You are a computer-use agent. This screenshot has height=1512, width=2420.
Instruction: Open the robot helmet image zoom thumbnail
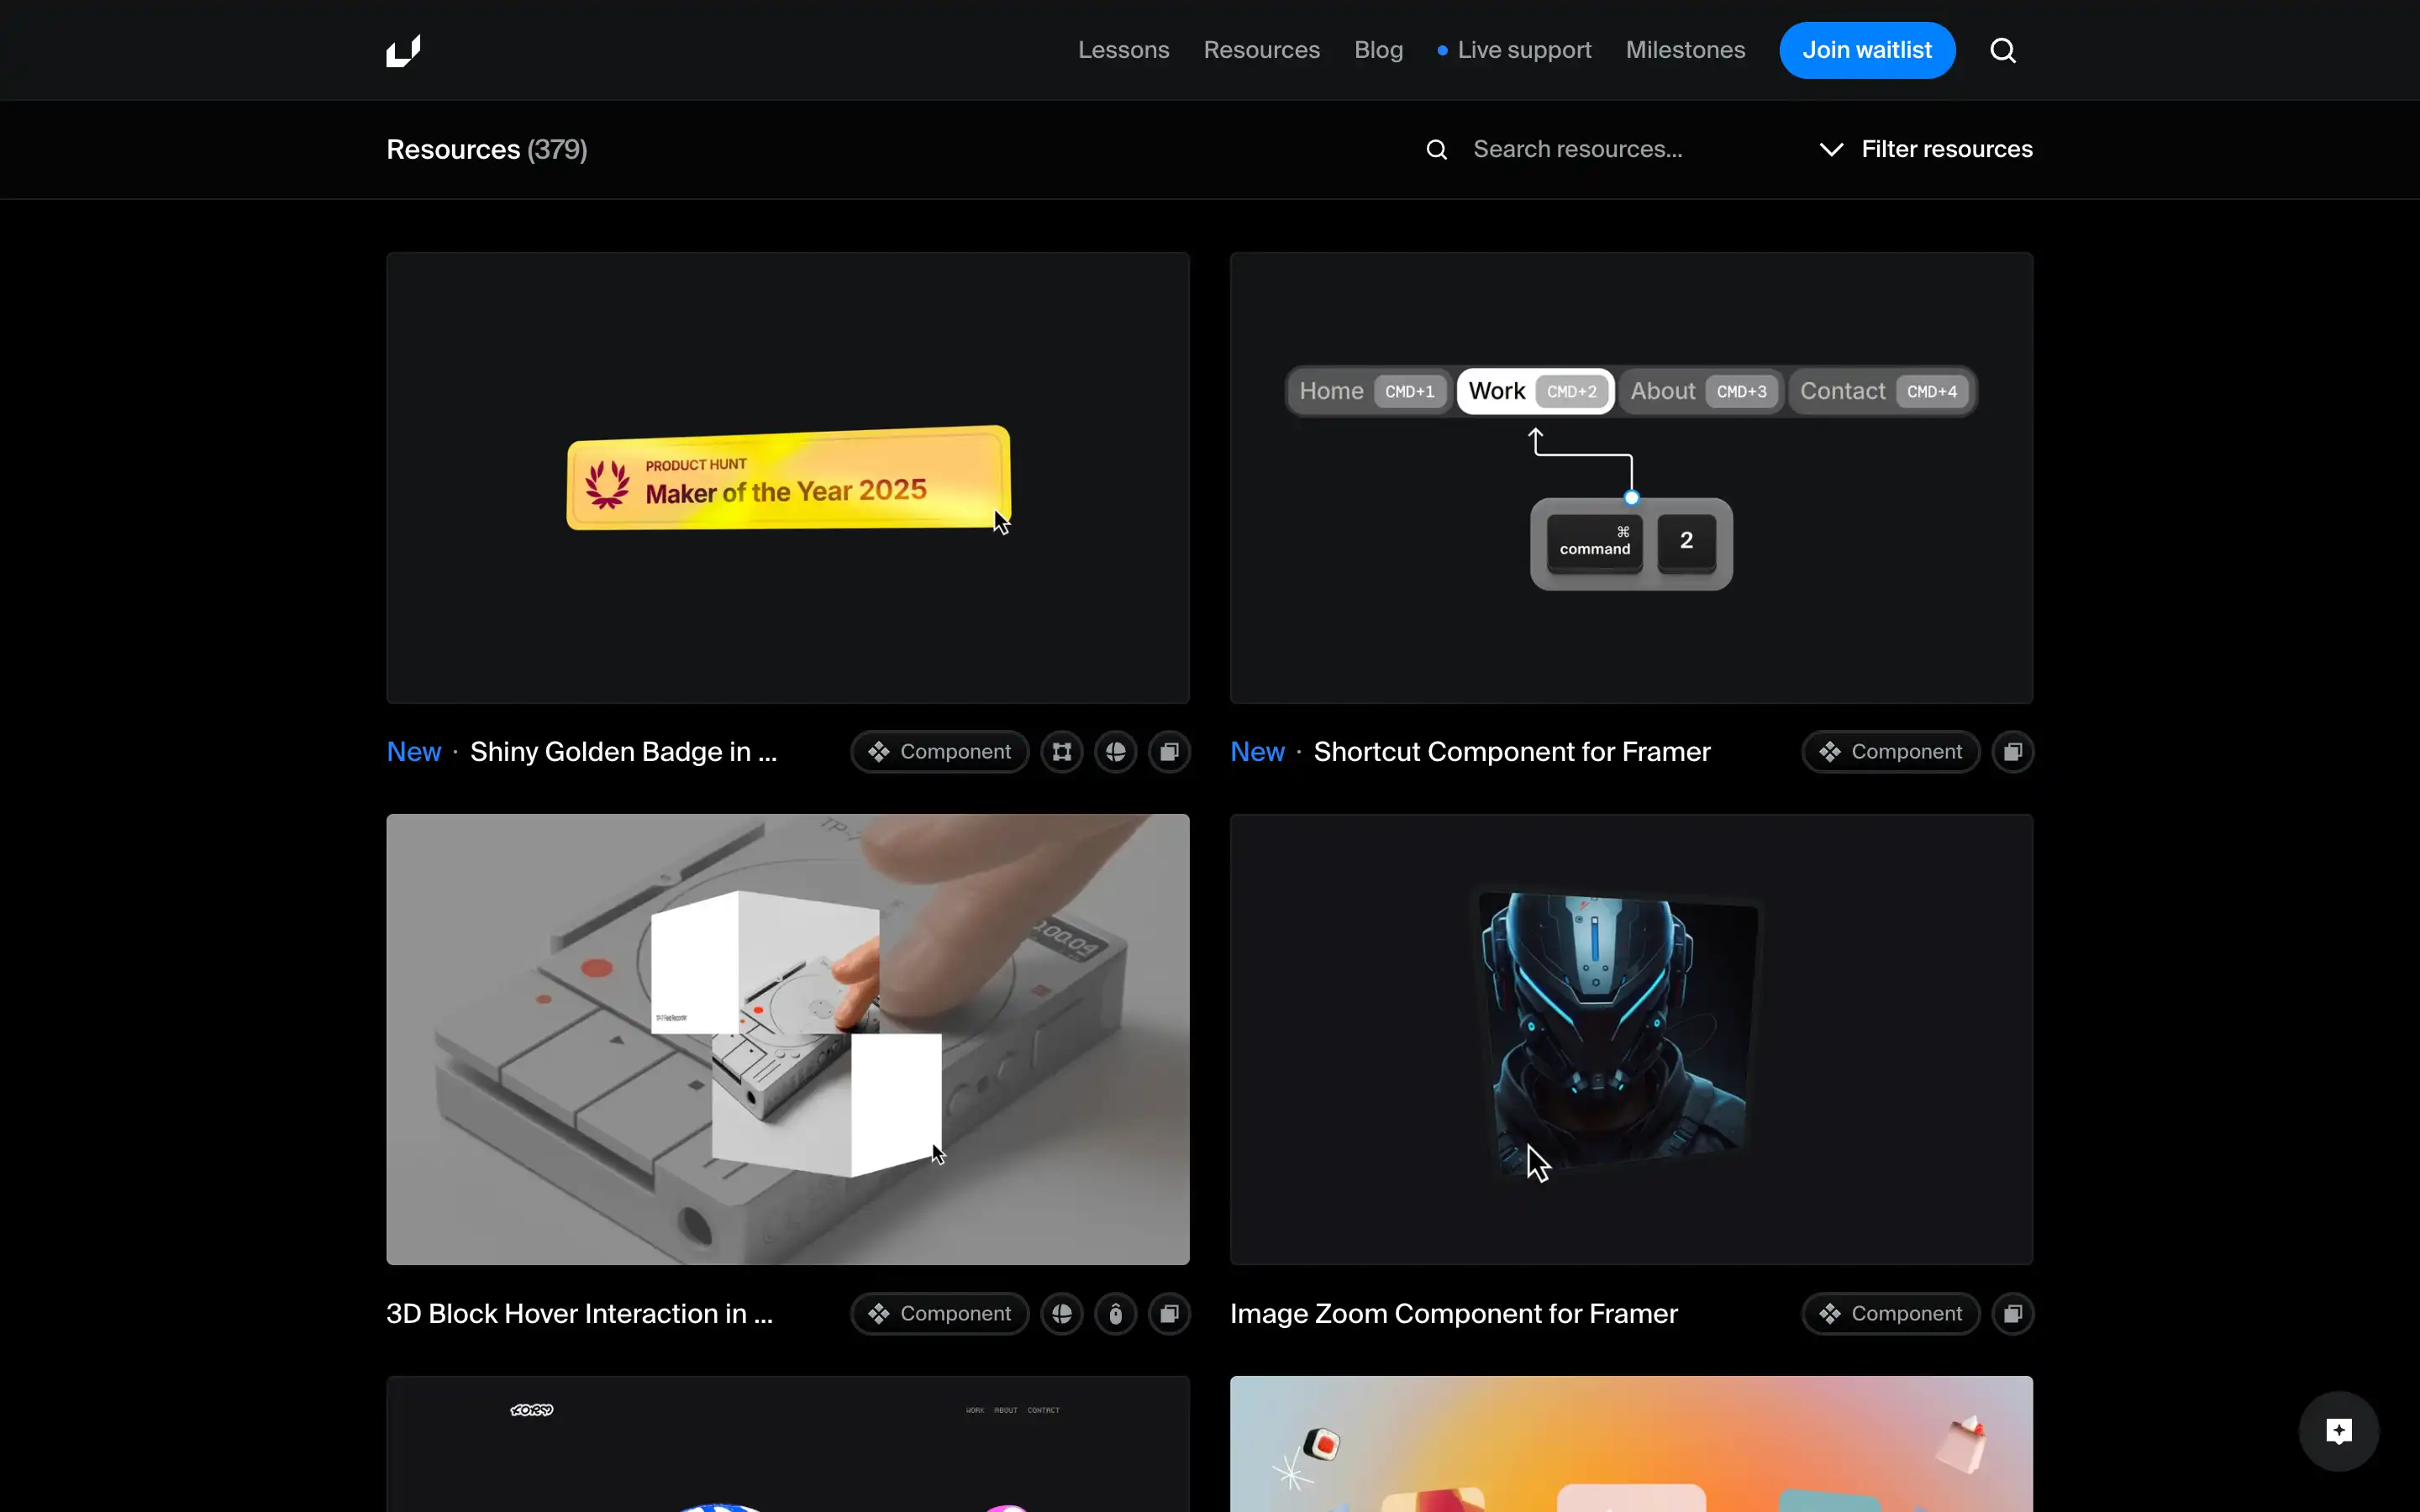[x=1631, y=1039]
